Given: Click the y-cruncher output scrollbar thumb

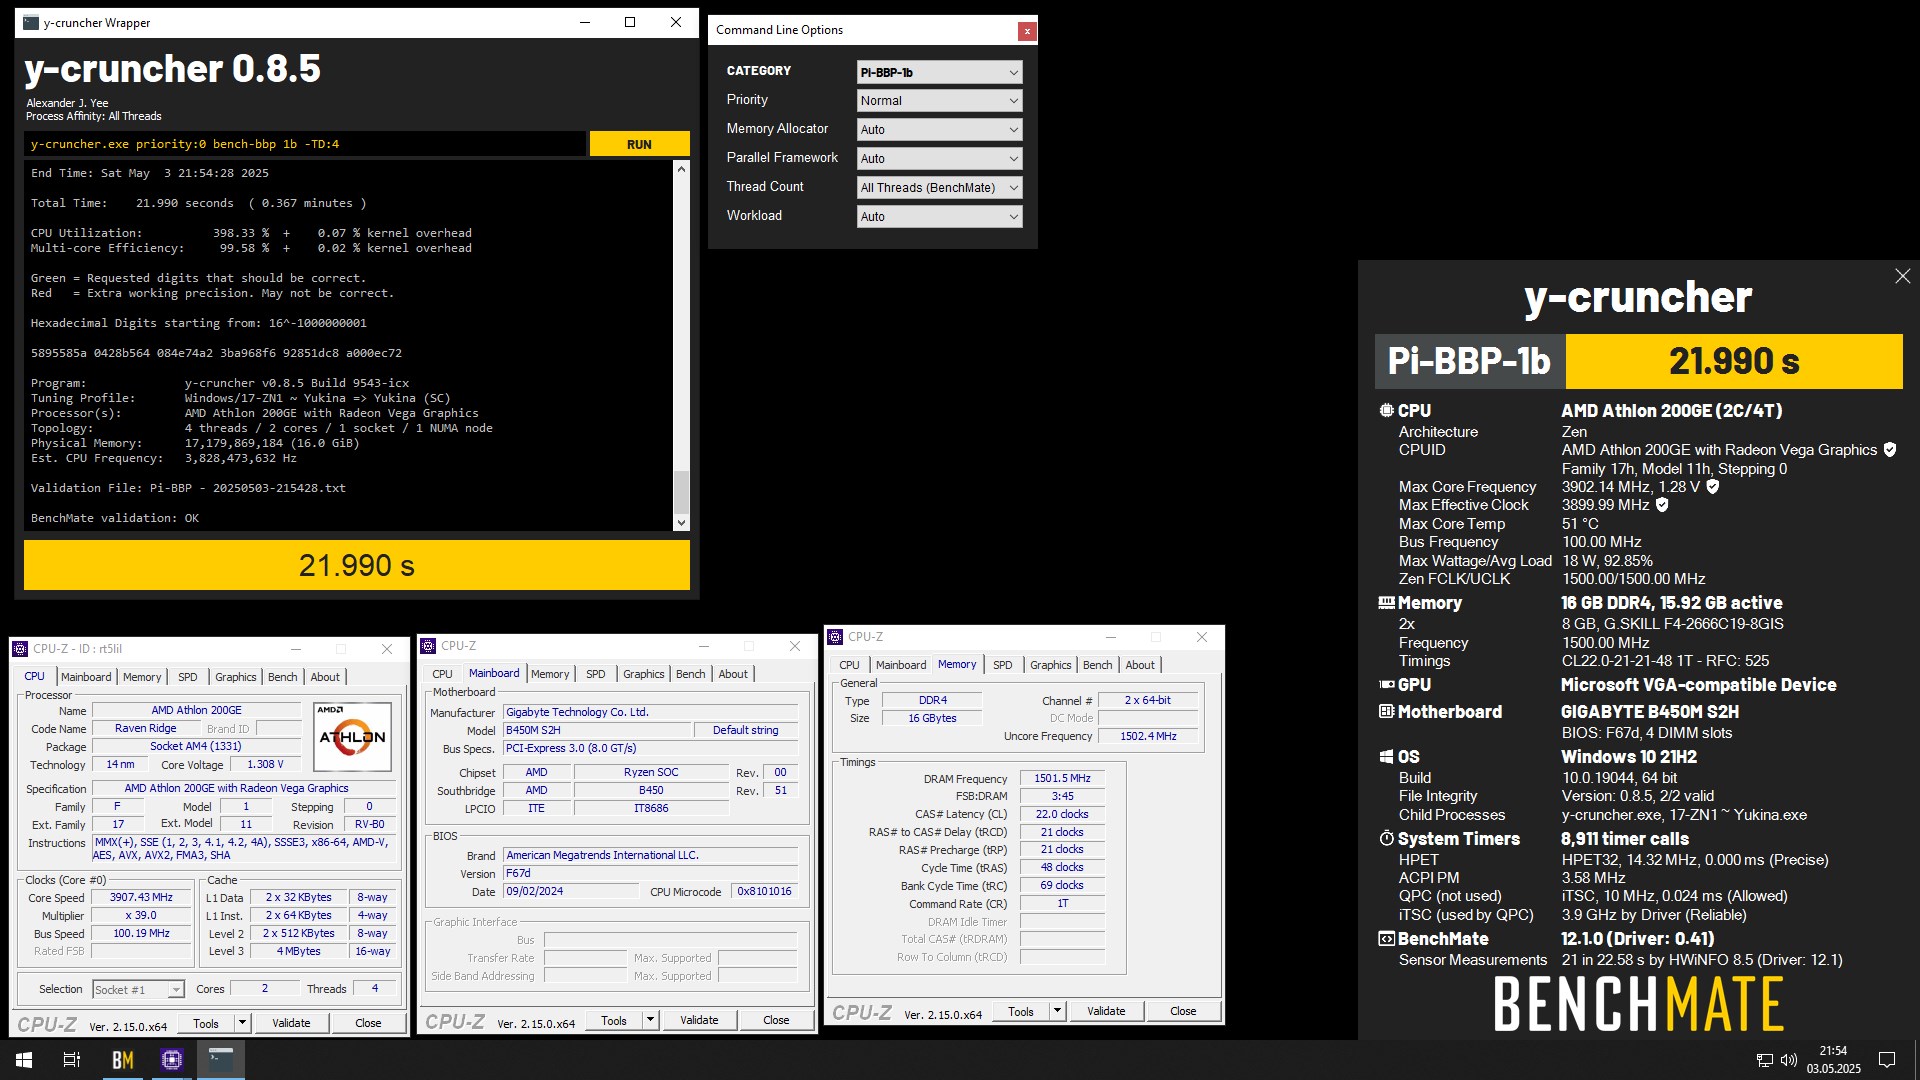Looking at the screenshot, I should click(681, 492).
